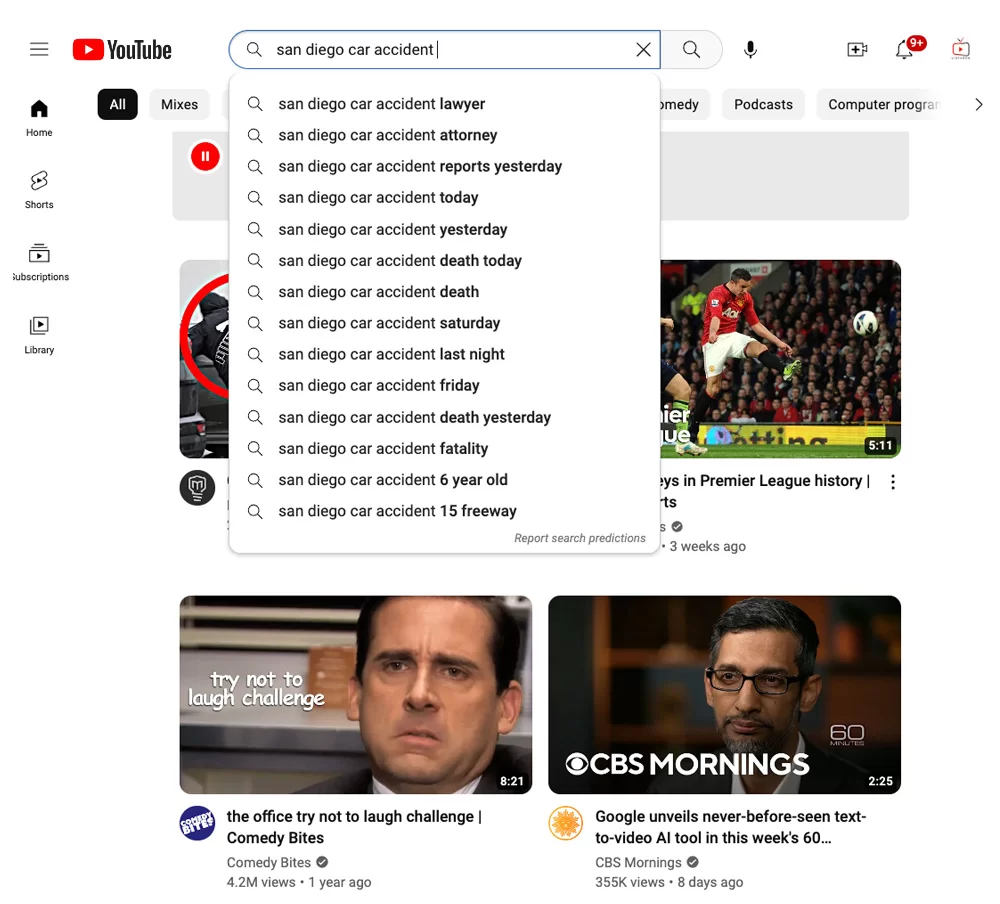Choose suggestion 'san diego car accident today'
The image size is (1000, 904).
(x=445, y=198)
